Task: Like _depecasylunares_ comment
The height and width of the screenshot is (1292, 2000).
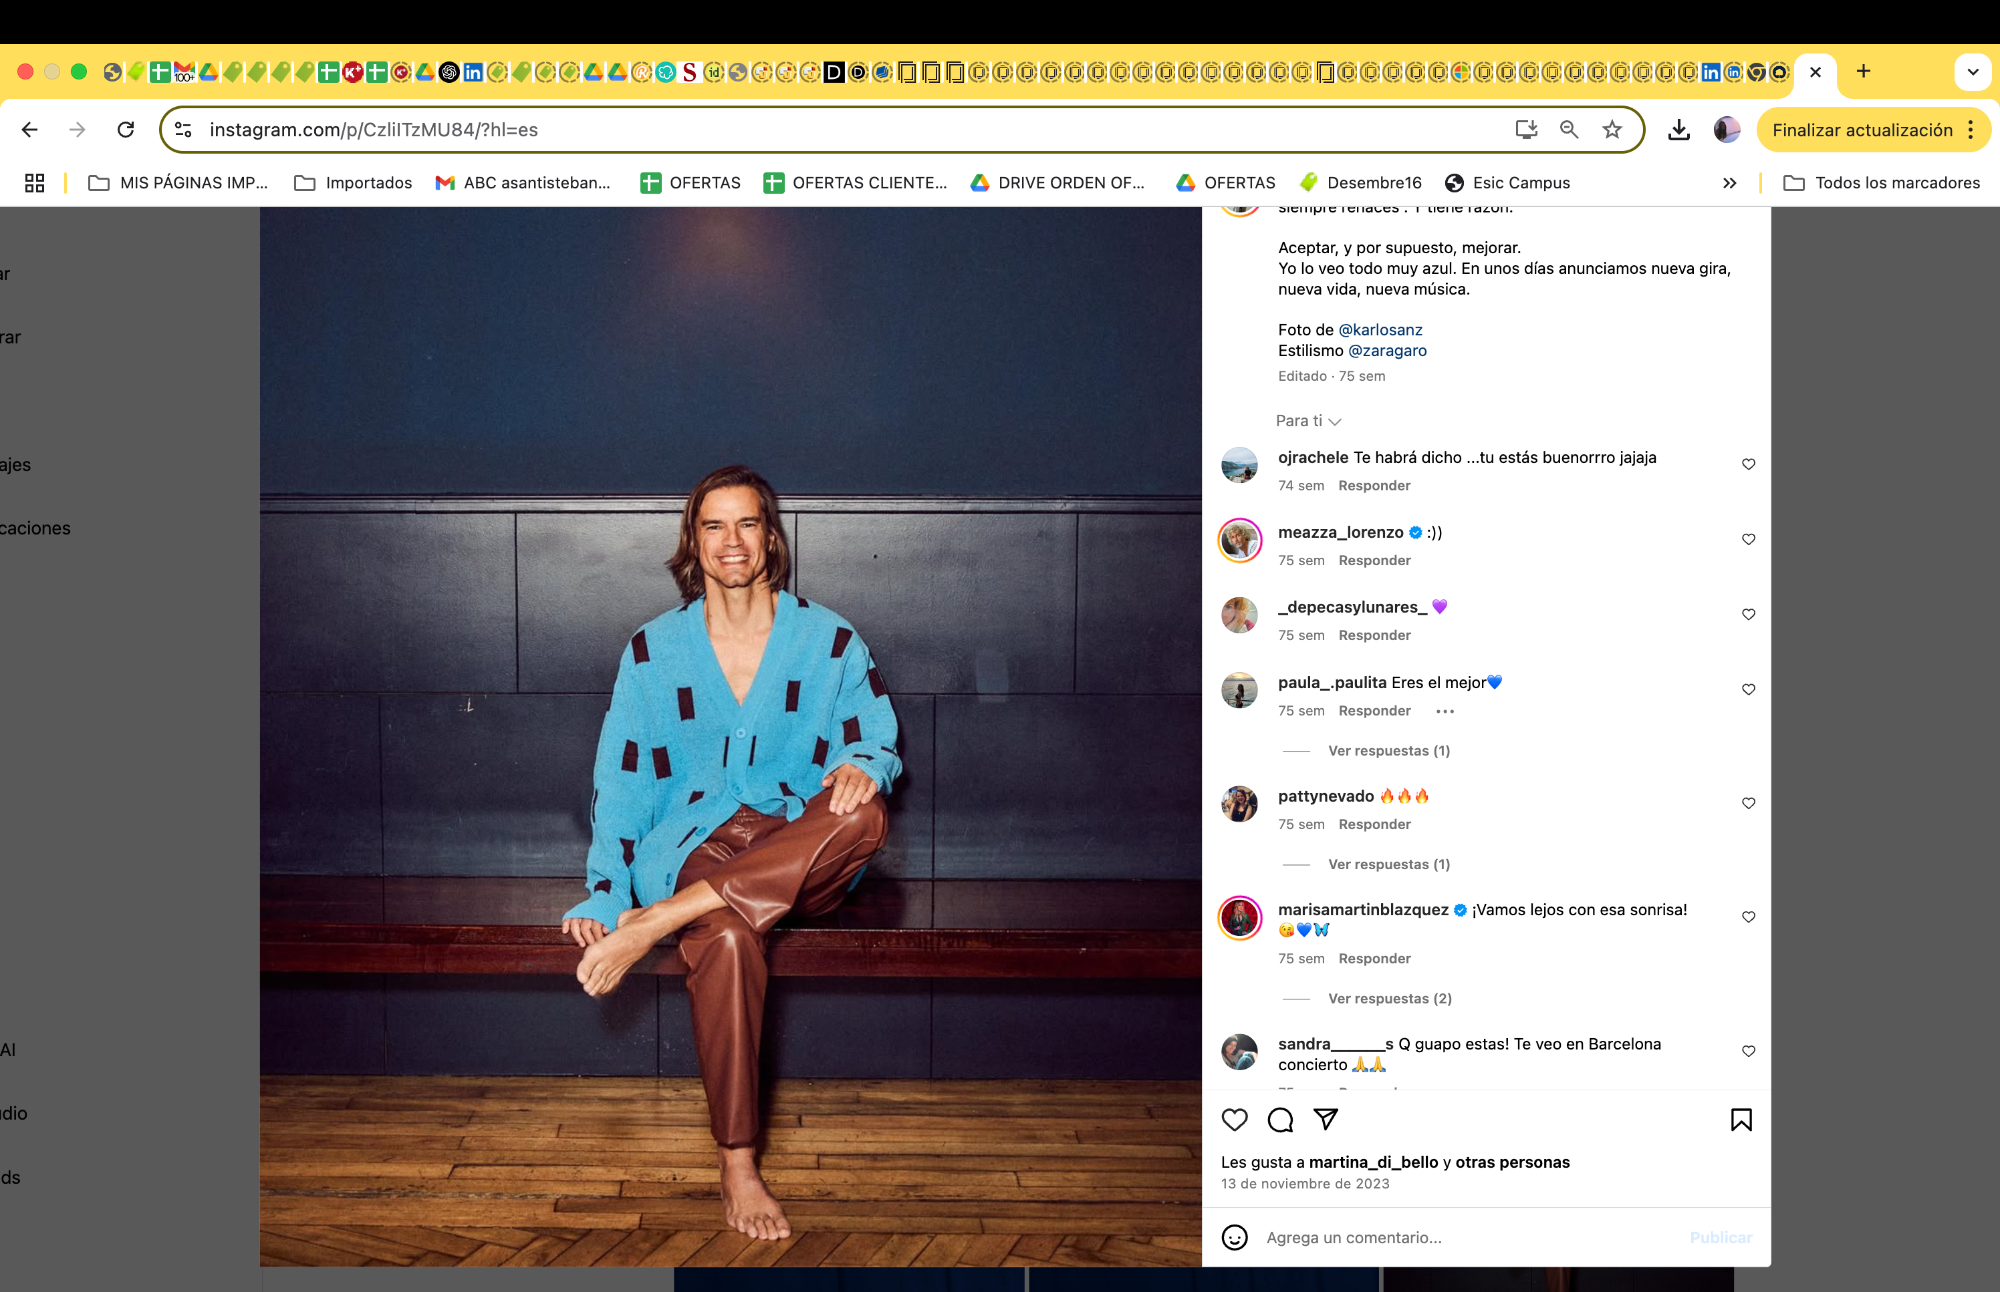Action: pyautogui.click(x=1749, y=614)
